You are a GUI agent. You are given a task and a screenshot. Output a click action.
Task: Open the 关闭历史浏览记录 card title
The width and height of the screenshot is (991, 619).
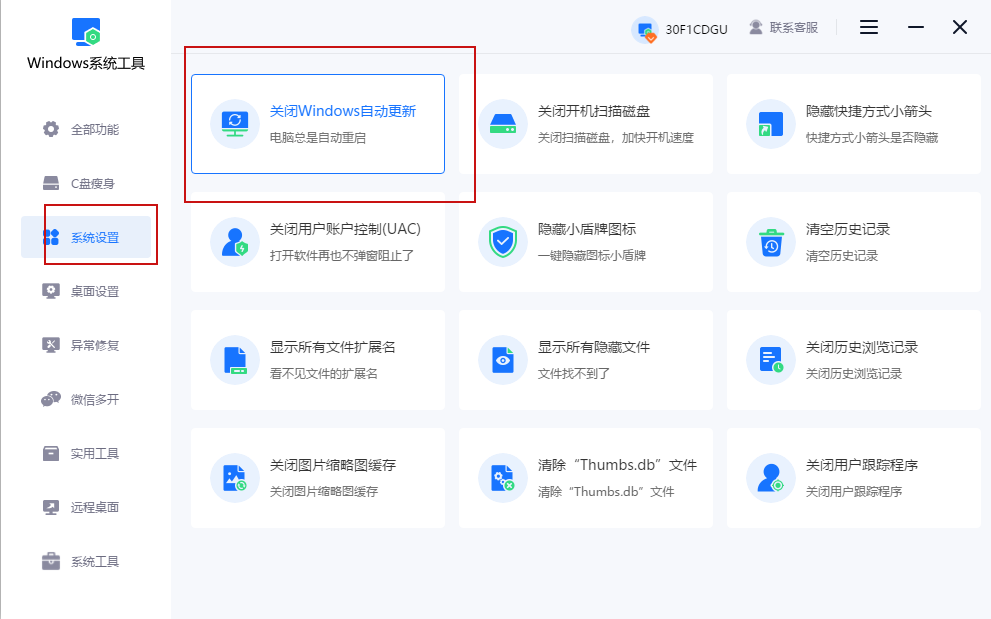coord(861,347)
